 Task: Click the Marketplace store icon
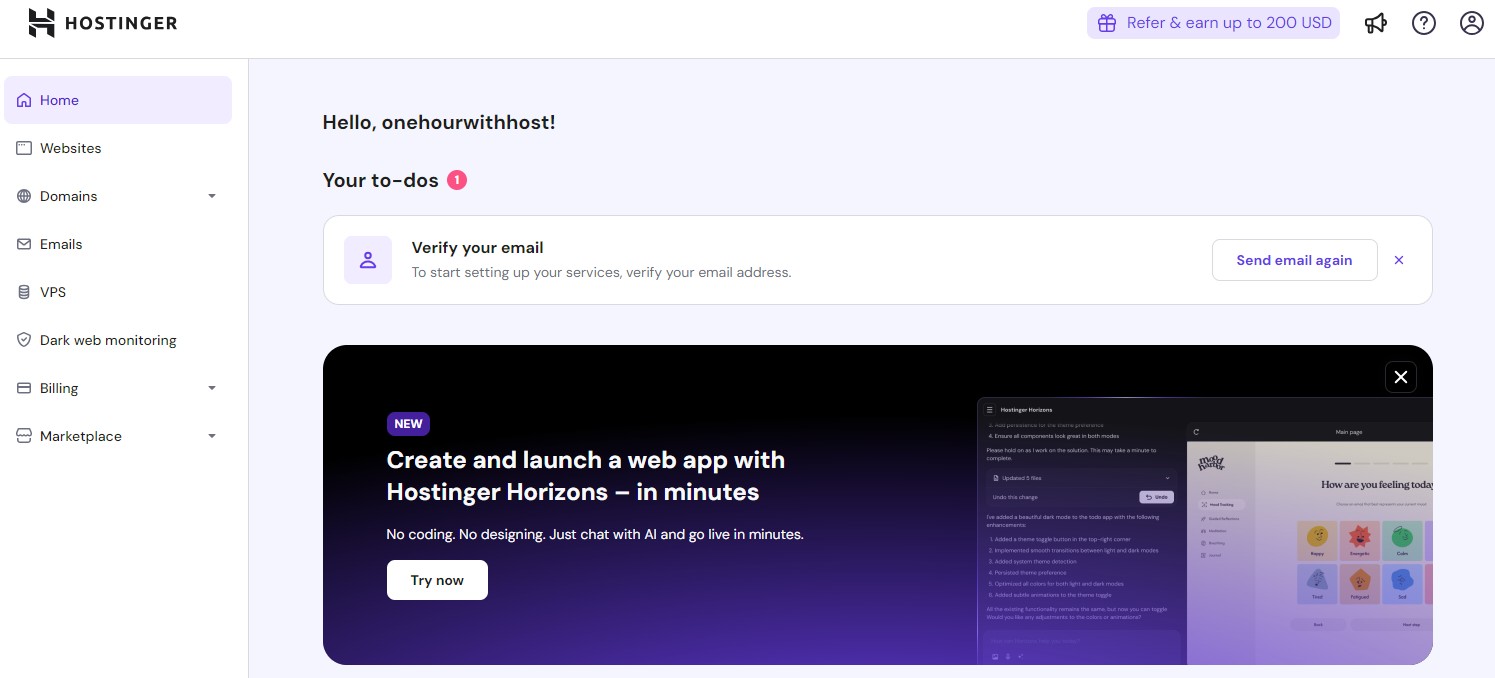pyautogui.click(x=24, y=436)
